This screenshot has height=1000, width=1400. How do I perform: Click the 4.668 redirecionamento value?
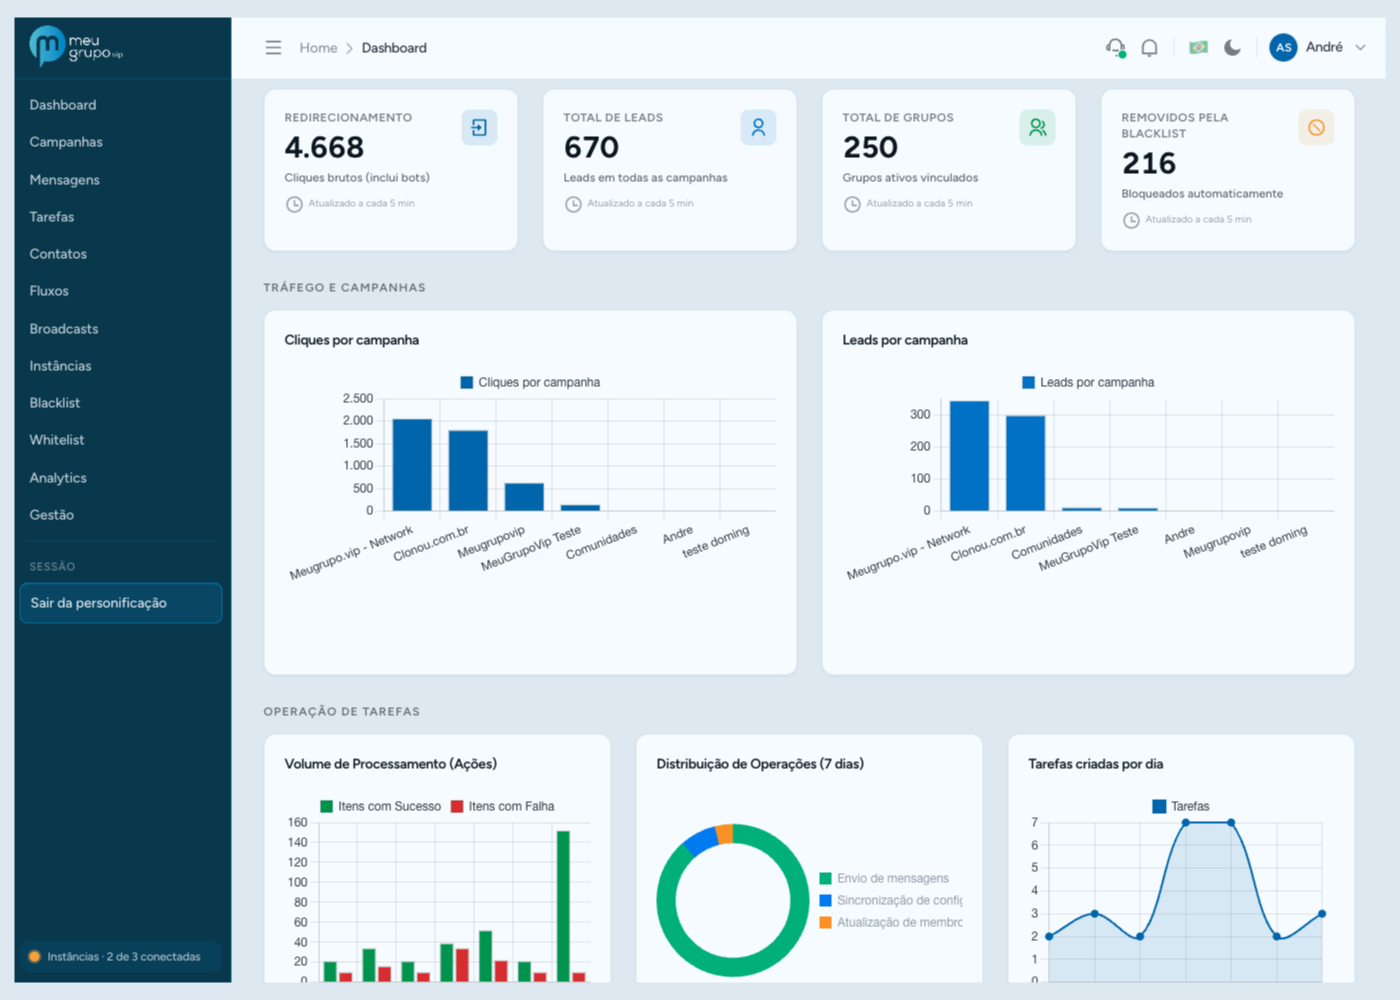click(324, 148)
